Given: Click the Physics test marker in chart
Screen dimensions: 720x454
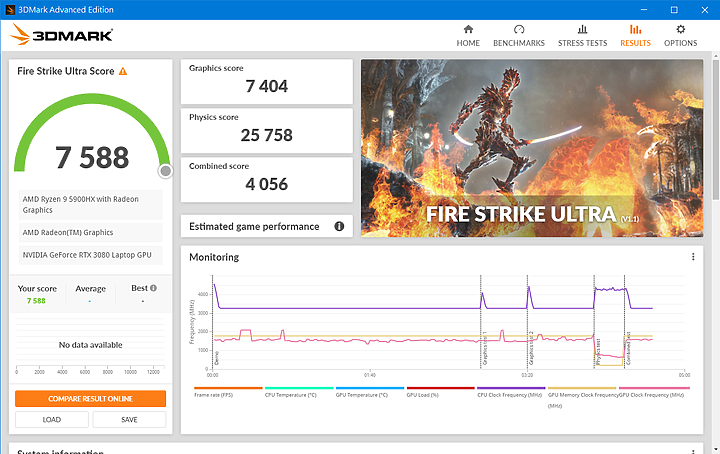Looking at the screenshot, I should [598, 352].
